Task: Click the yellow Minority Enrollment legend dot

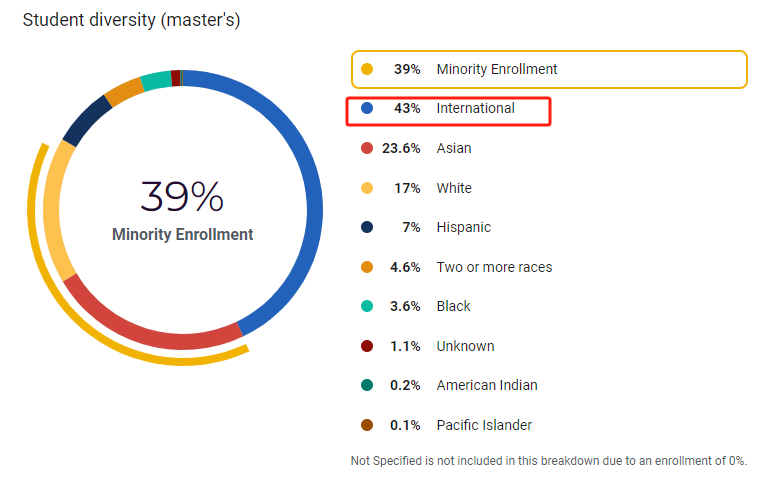Action: (x=367, y=69)
